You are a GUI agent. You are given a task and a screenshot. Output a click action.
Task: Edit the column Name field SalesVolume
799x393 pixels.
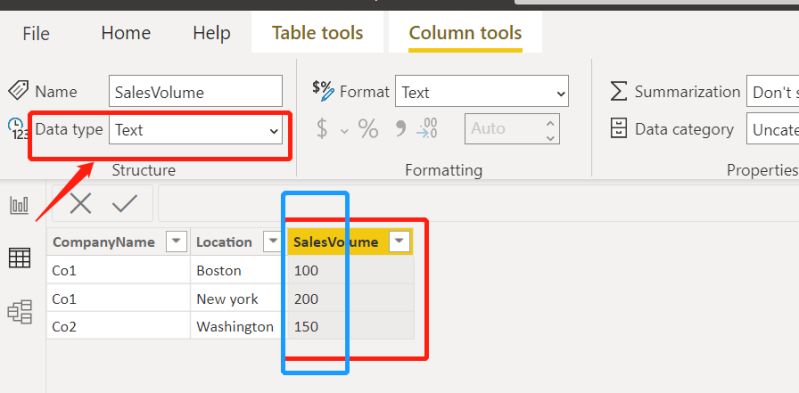(196, 92)
